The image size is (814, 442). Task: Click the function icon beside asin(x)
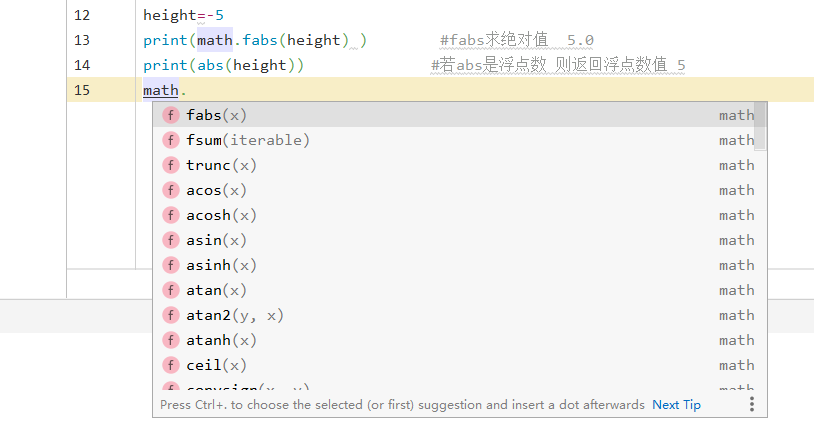tap(171, 240)
